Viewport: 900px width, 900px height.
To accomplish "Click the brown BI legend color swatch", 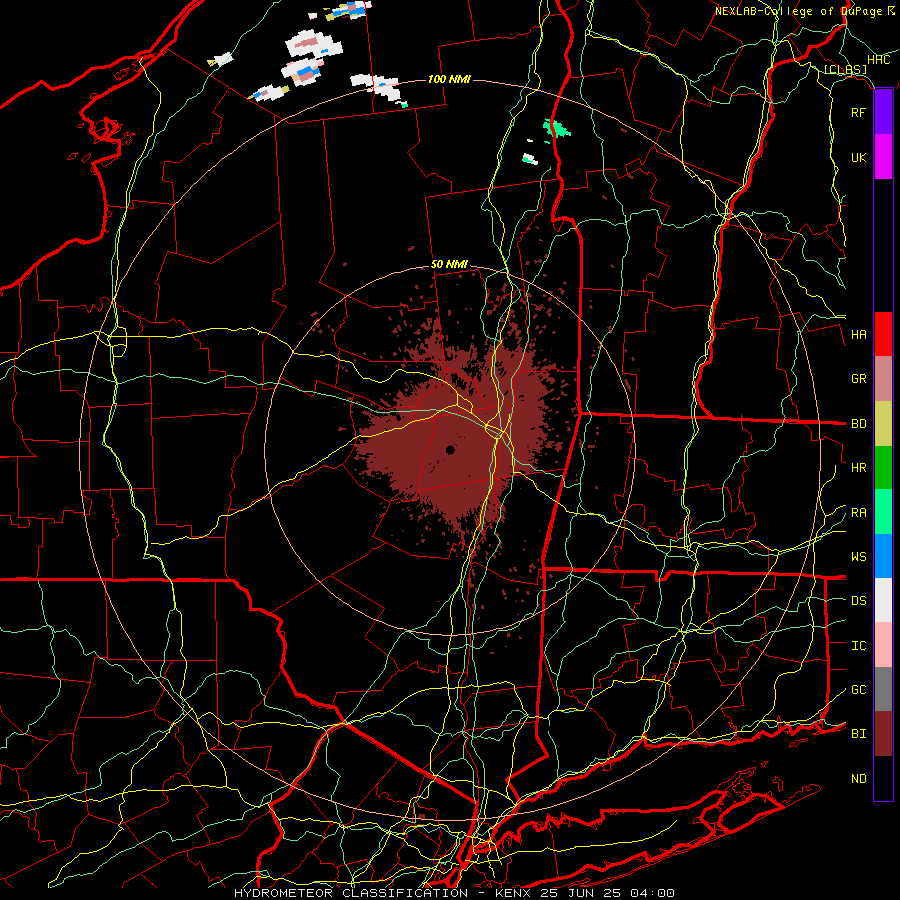I will point(883,734).
